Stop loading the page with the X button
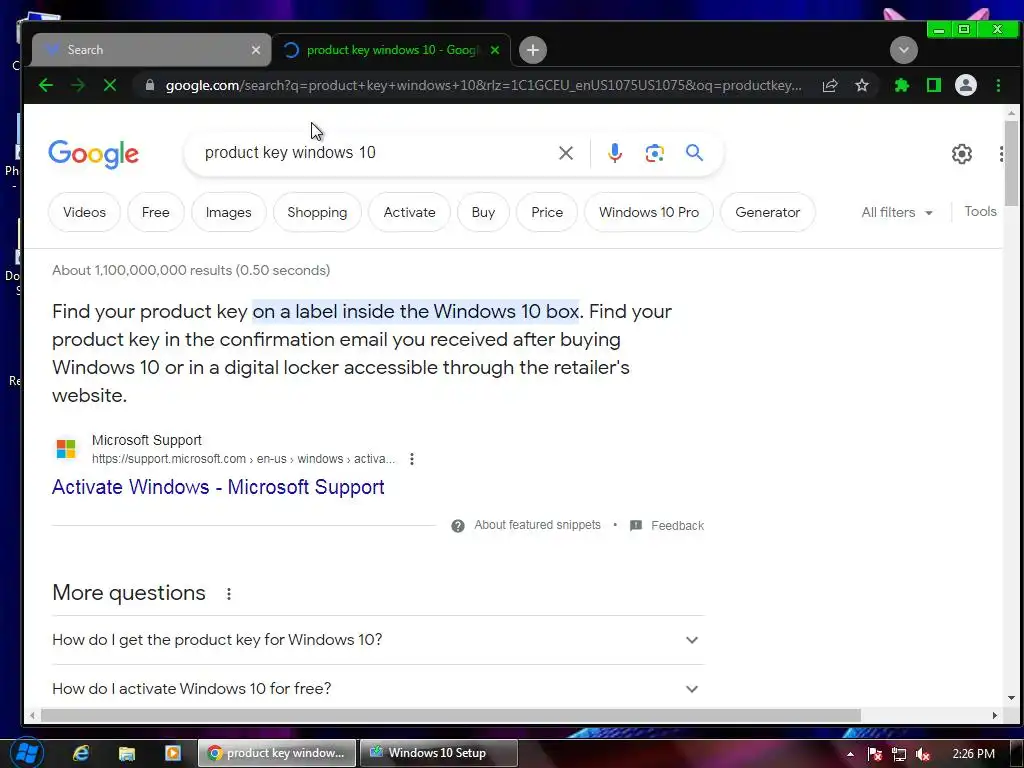Image resolution: width=1024 pixels, height=768 pixels. pos(110,86)
